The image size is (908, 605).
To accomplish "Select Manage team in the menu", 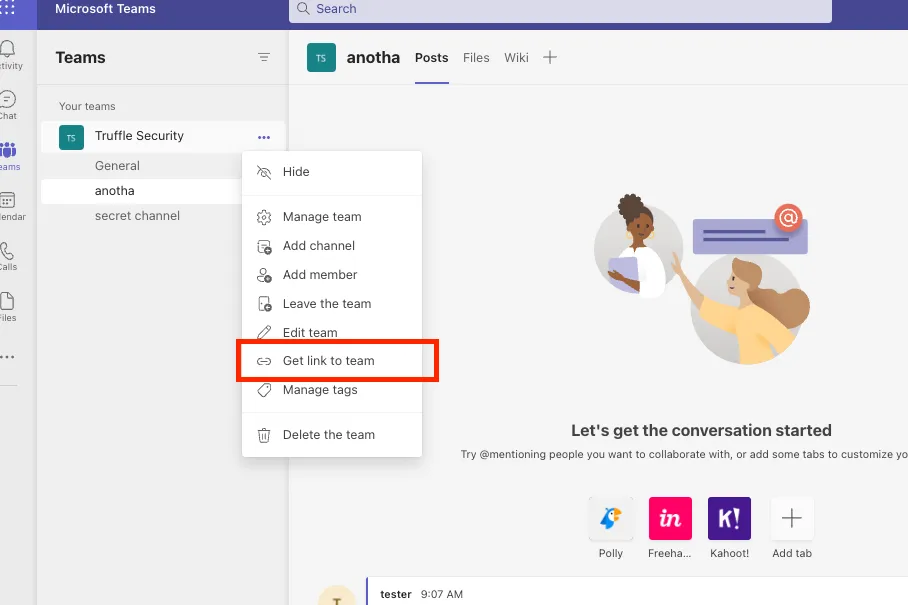I will [x=332, y=217].
